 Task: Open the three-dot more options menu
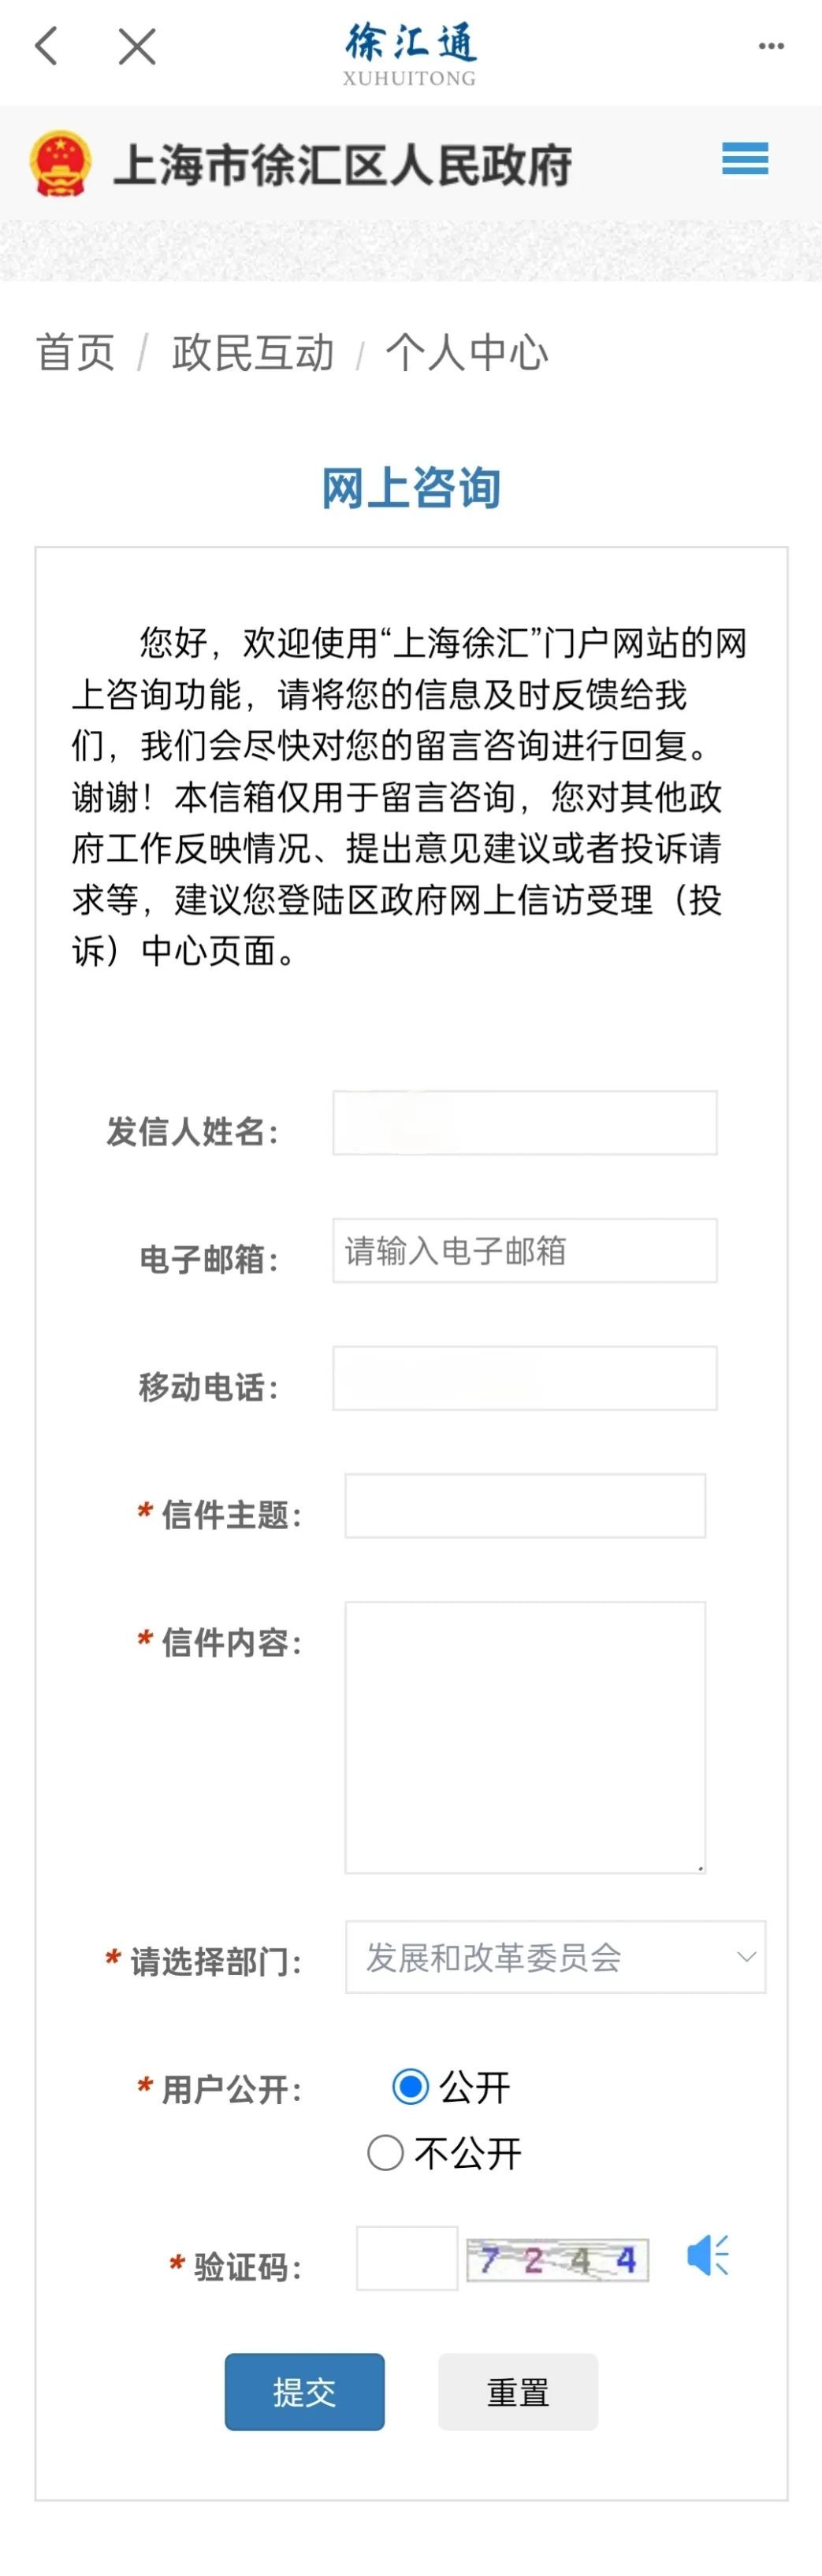771,45
